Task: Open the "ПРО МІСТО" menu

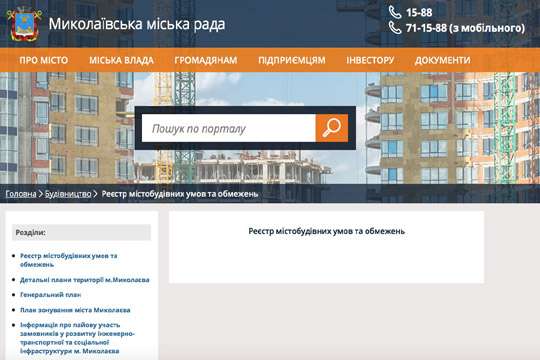Action: [x=44, y=60]
